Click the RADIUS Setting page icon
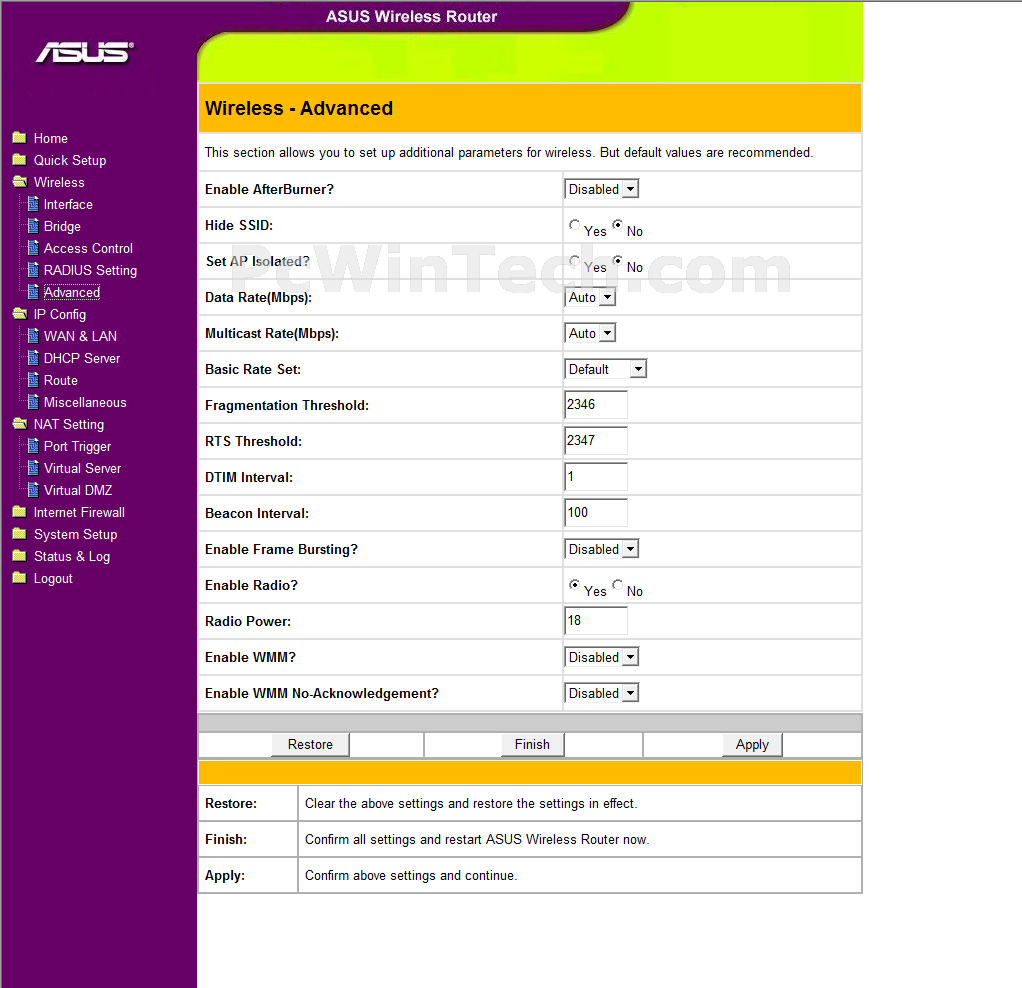This screenshot has width=1022, height=988. [33, 270]
